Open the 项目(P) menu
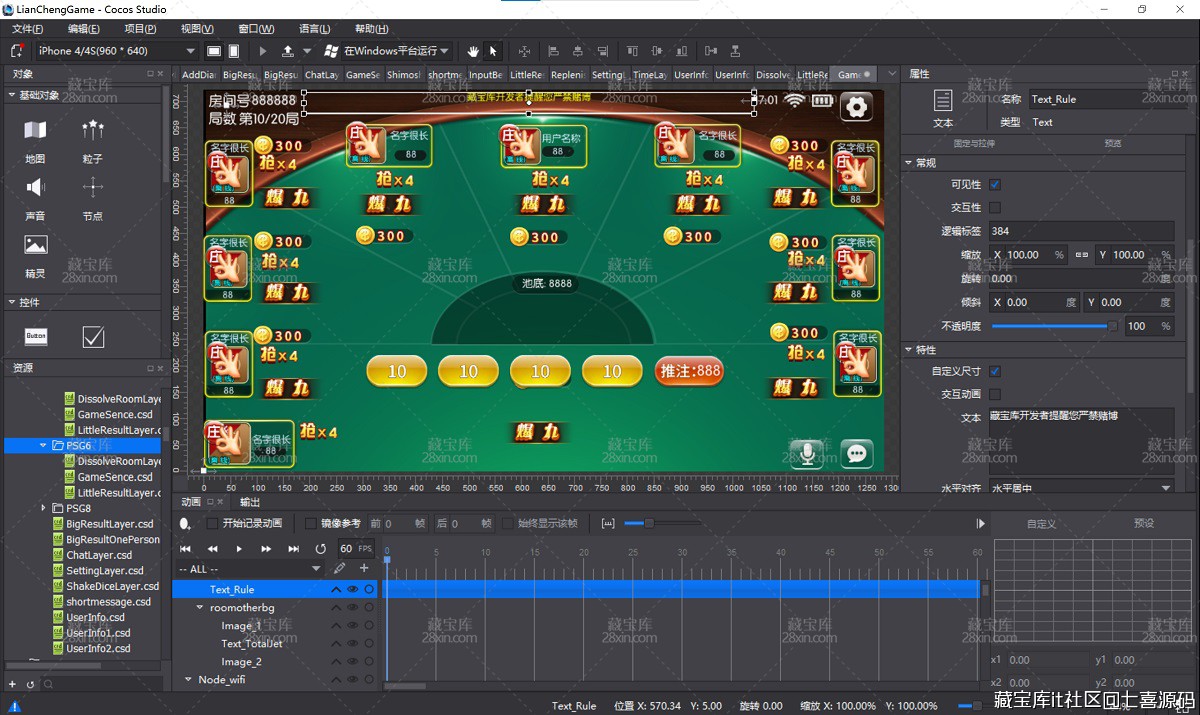The height and width of the screenshot is (715, 1200). click(x=140, y=29)
